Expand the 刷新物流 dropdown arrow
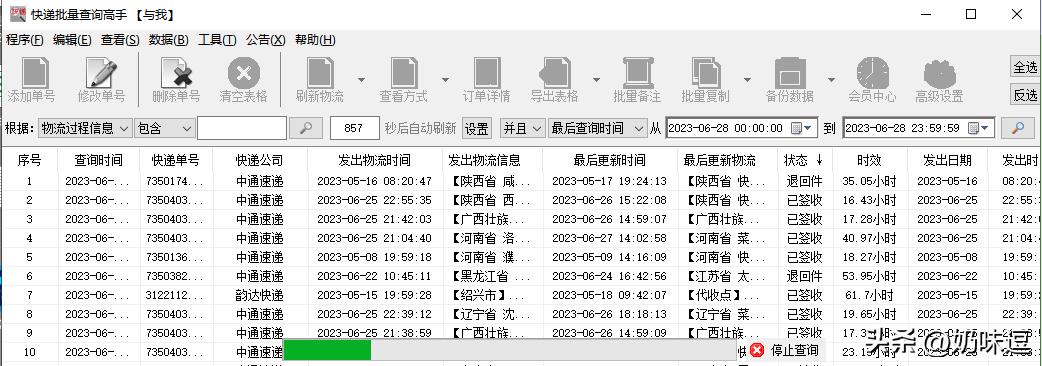Screen dimensions: 1042x366 tap(362, 80)
